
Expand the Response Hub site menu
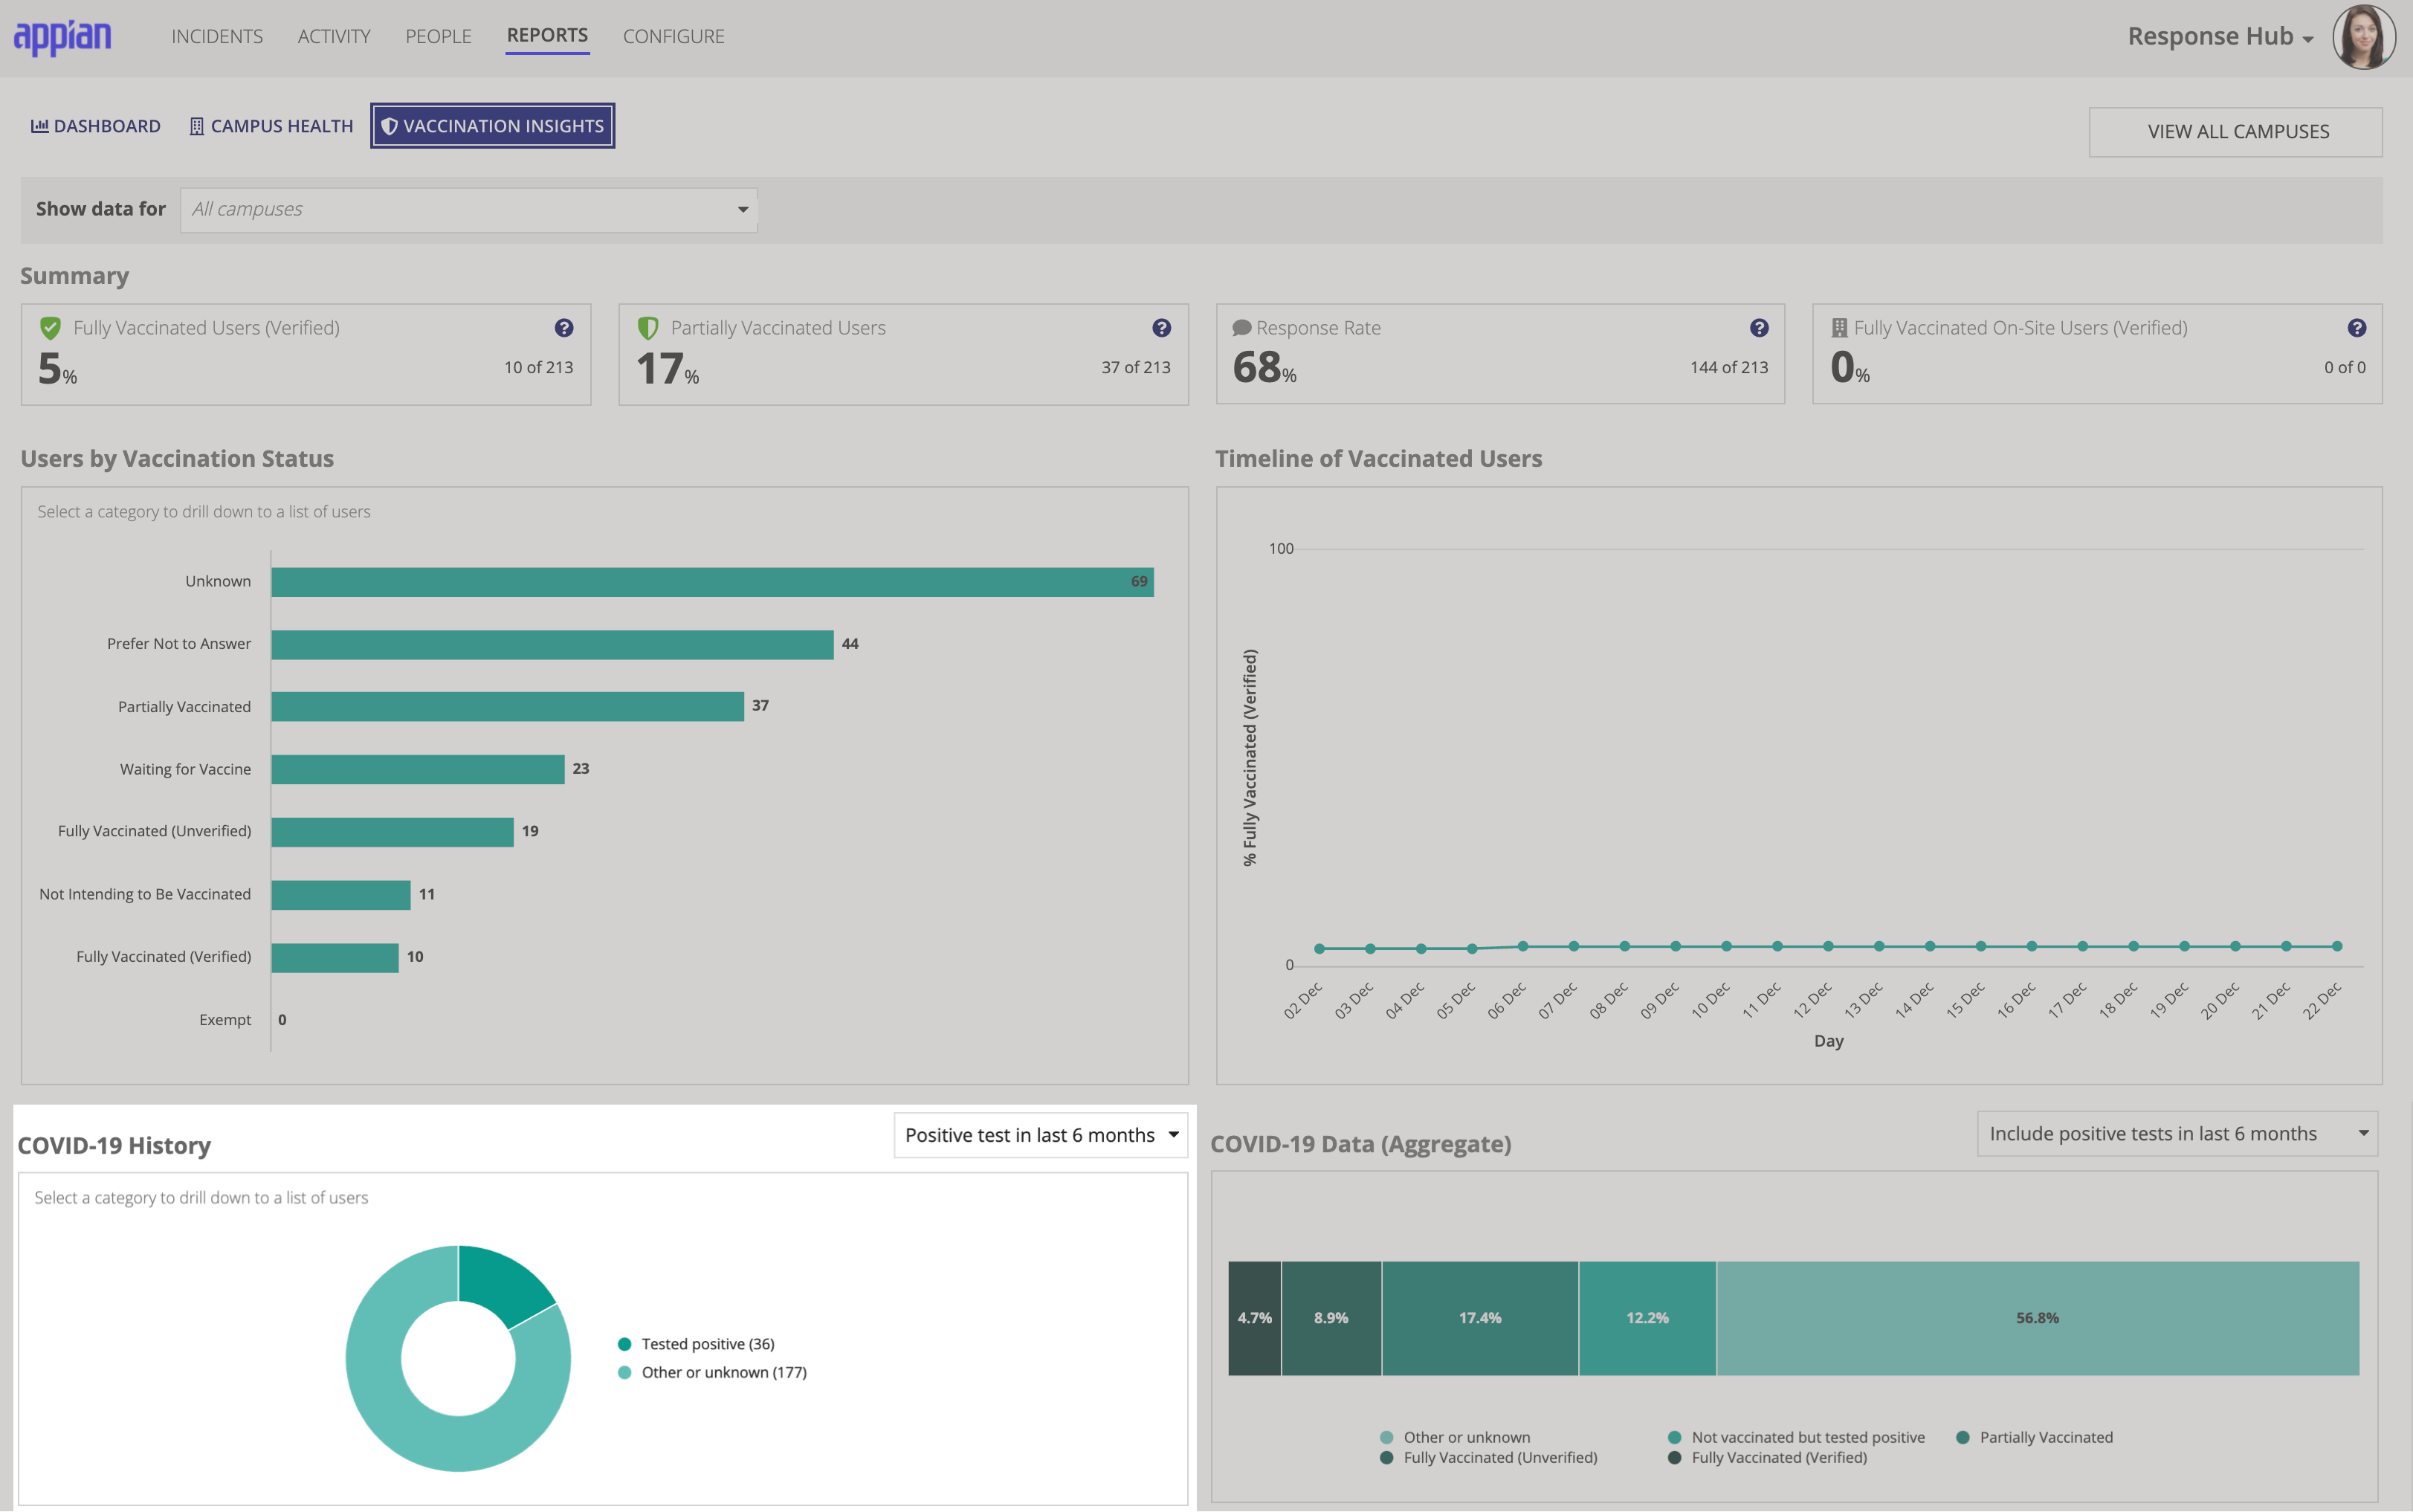click(2220, 37)
